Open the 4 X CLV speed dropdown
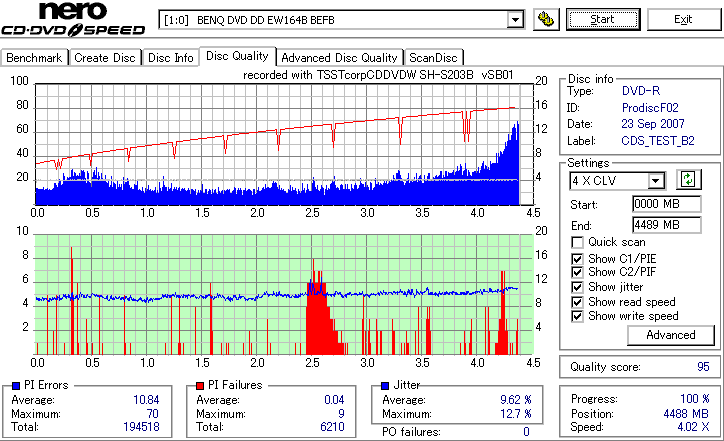Screen dimensions: 724x441 pyautogui.click(x=655, y=181)
